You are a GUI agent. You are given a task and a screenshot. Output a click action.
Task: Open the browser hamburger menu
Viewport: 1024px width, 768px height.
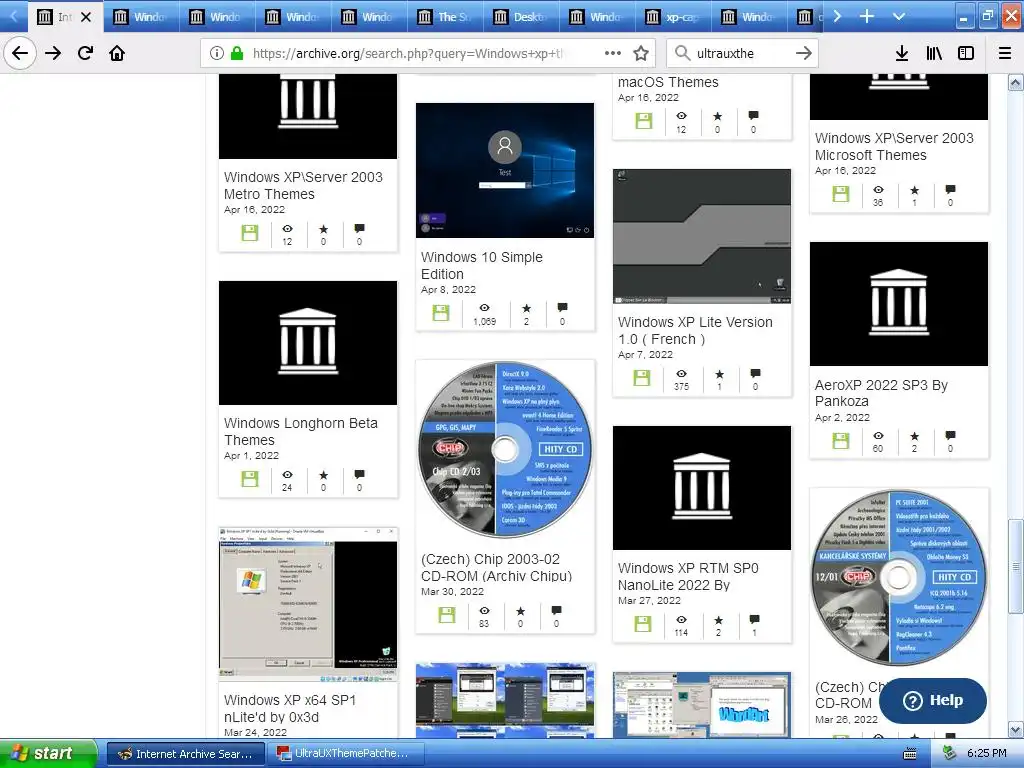tap(1005, 53)
